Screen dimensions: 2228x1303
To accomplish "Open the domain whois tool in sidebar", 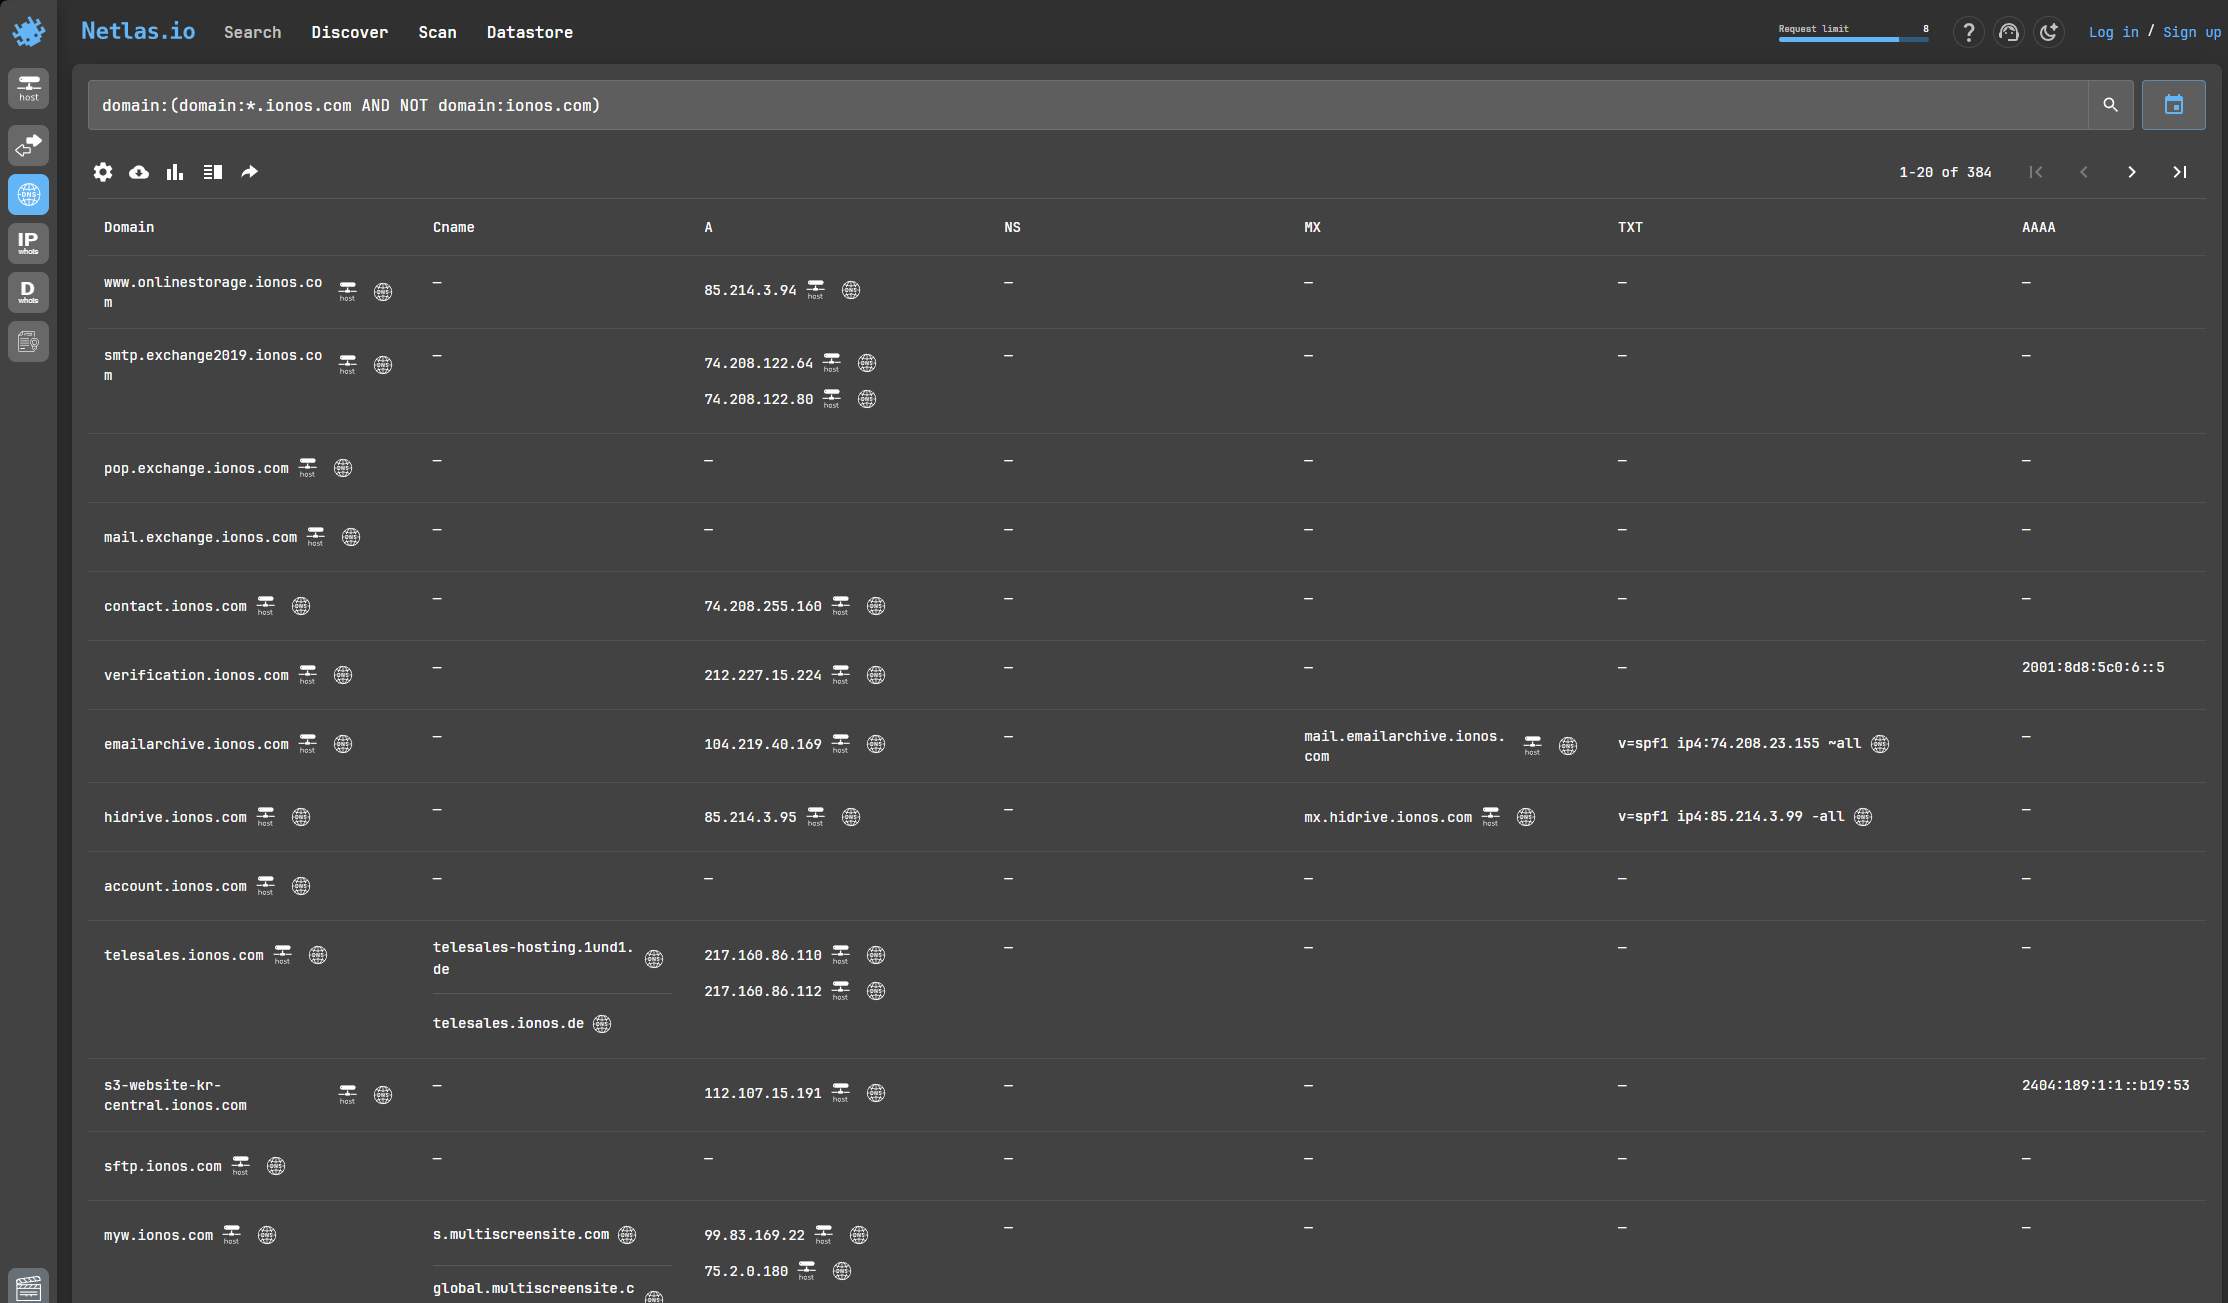I will tap(28, 292).
